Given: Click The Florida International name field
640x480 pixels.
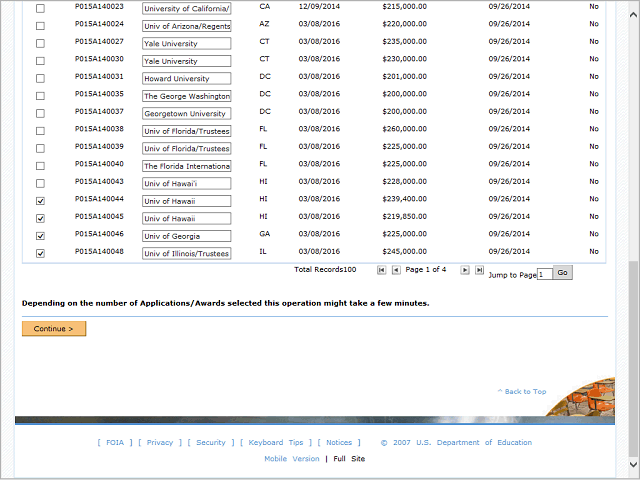Looking at the screenshot, I should (x=187, y=166).
